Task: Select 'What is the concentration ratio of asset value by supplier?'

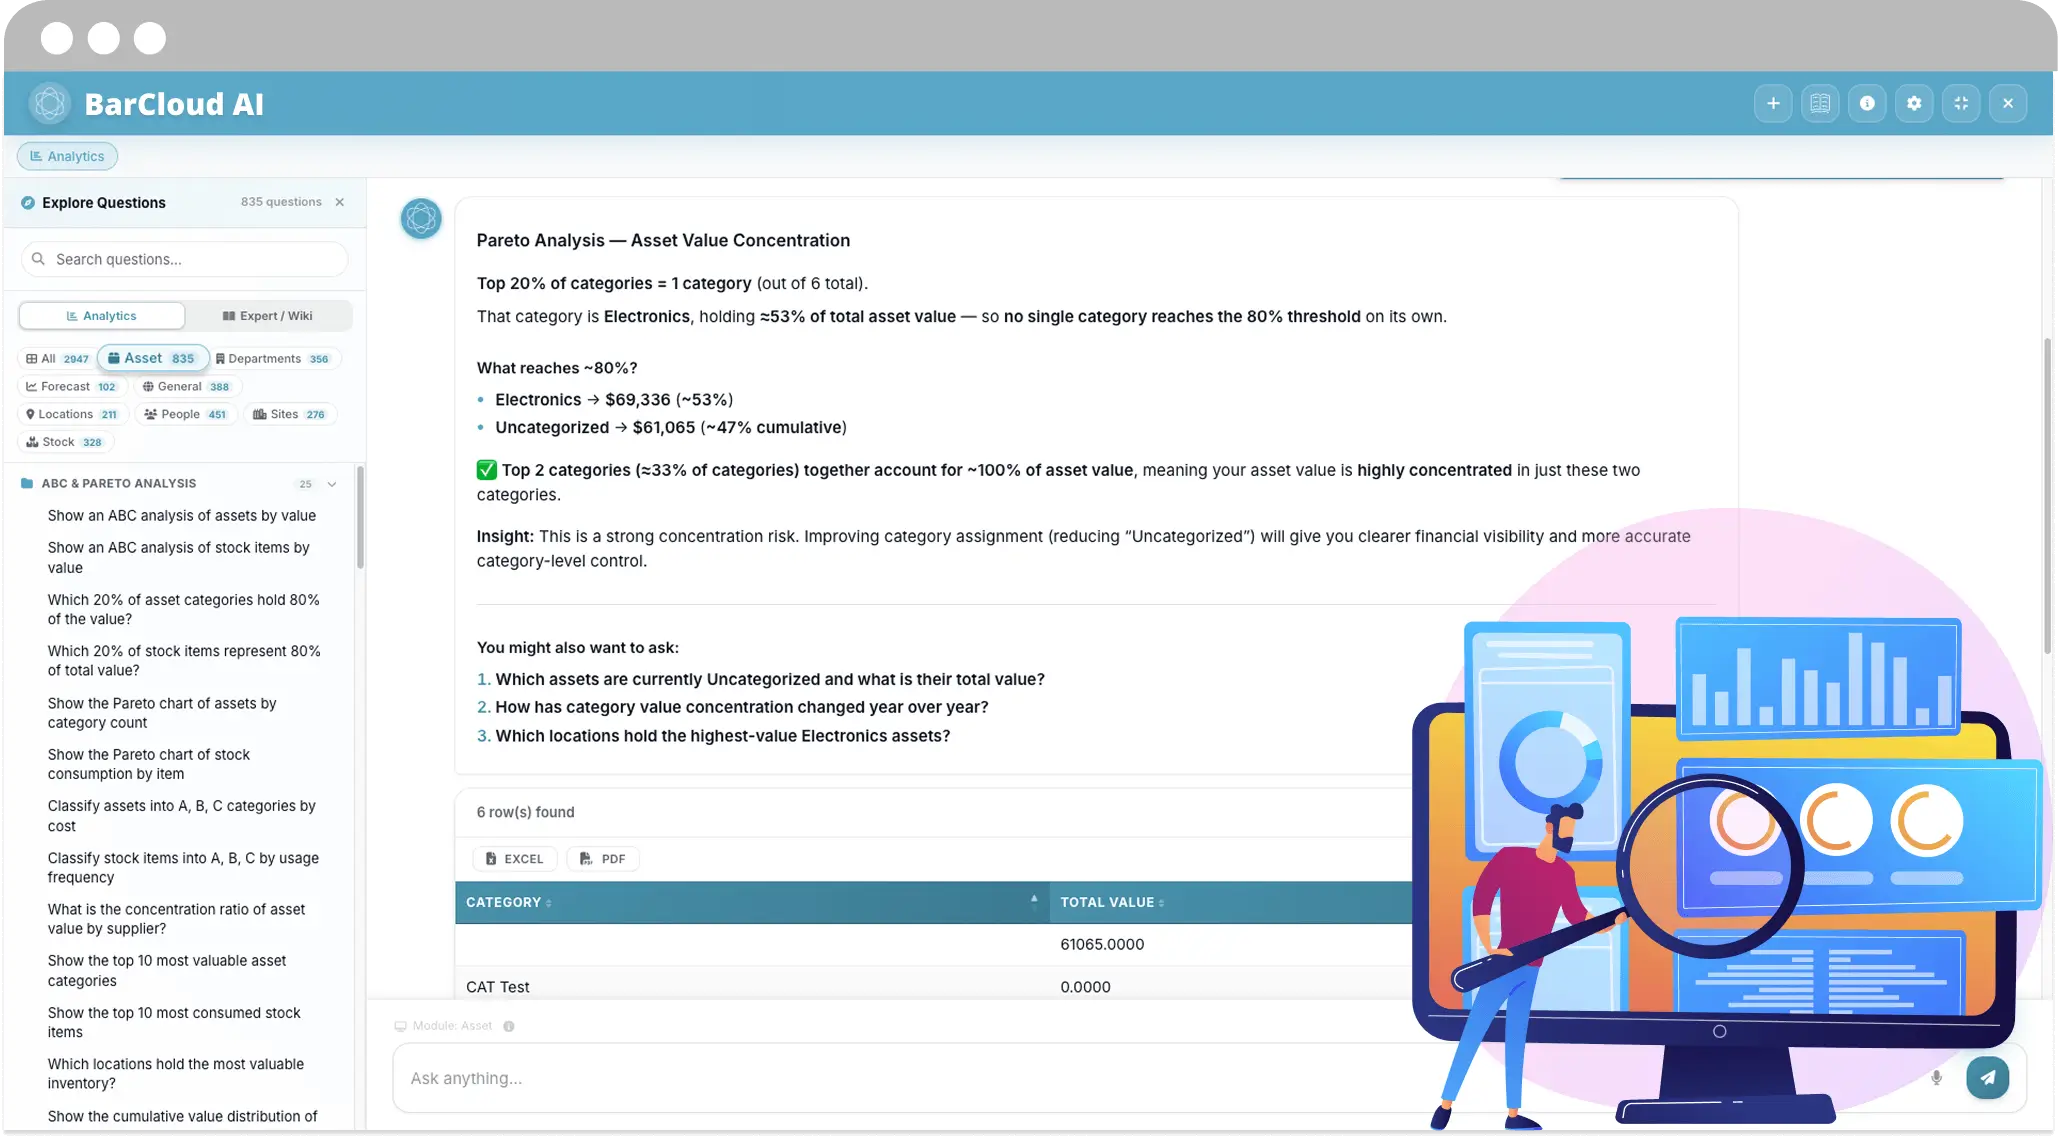Action: (177, 919)
